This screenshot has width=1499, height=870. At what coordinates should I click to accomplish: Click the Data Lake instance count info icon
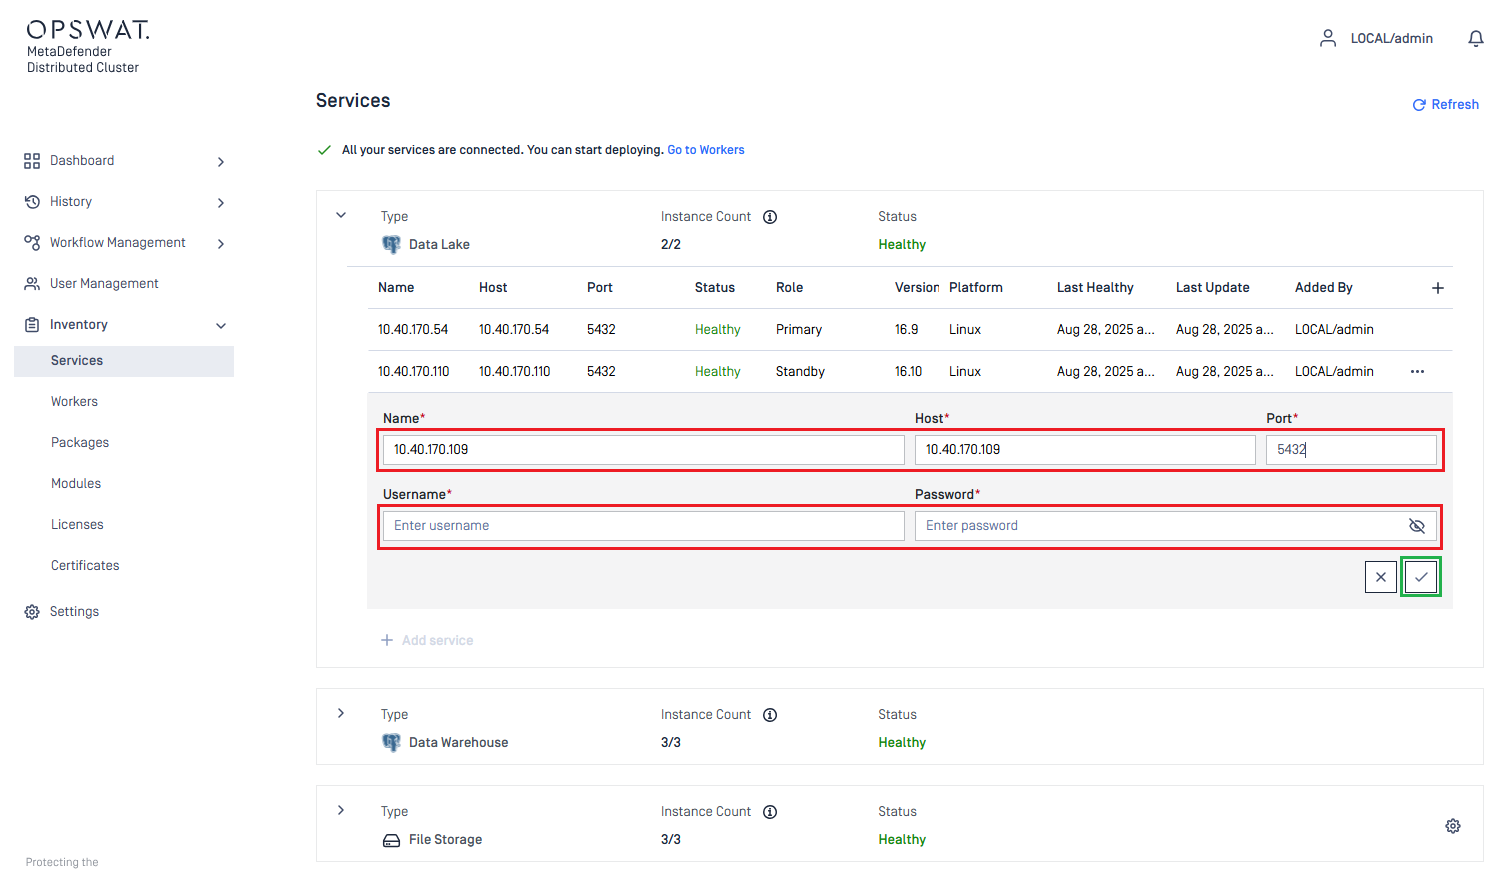(770, 217)
